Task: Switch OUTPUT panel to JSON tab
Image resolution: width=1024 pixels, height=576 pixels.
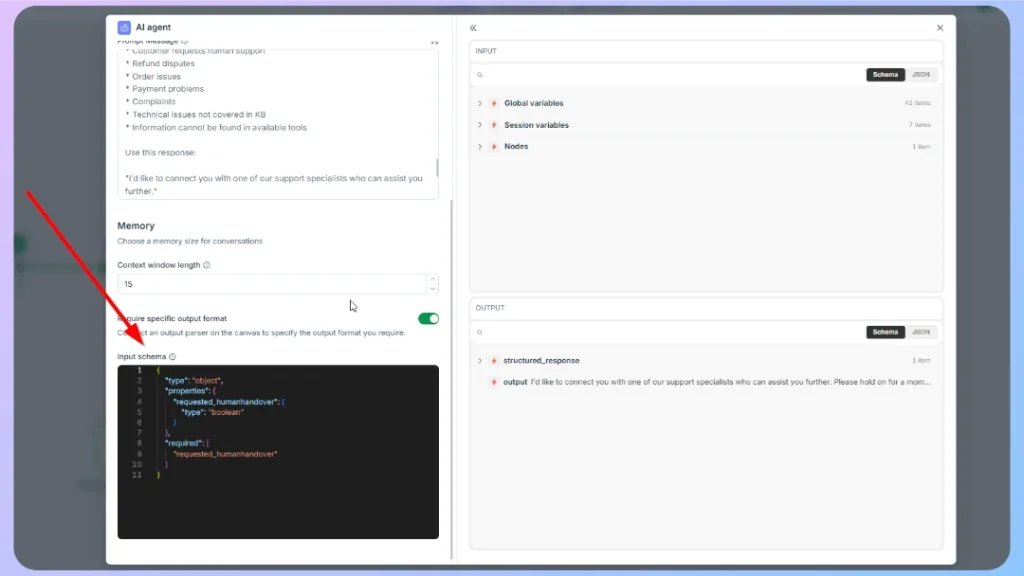Action: click(920, 332)
